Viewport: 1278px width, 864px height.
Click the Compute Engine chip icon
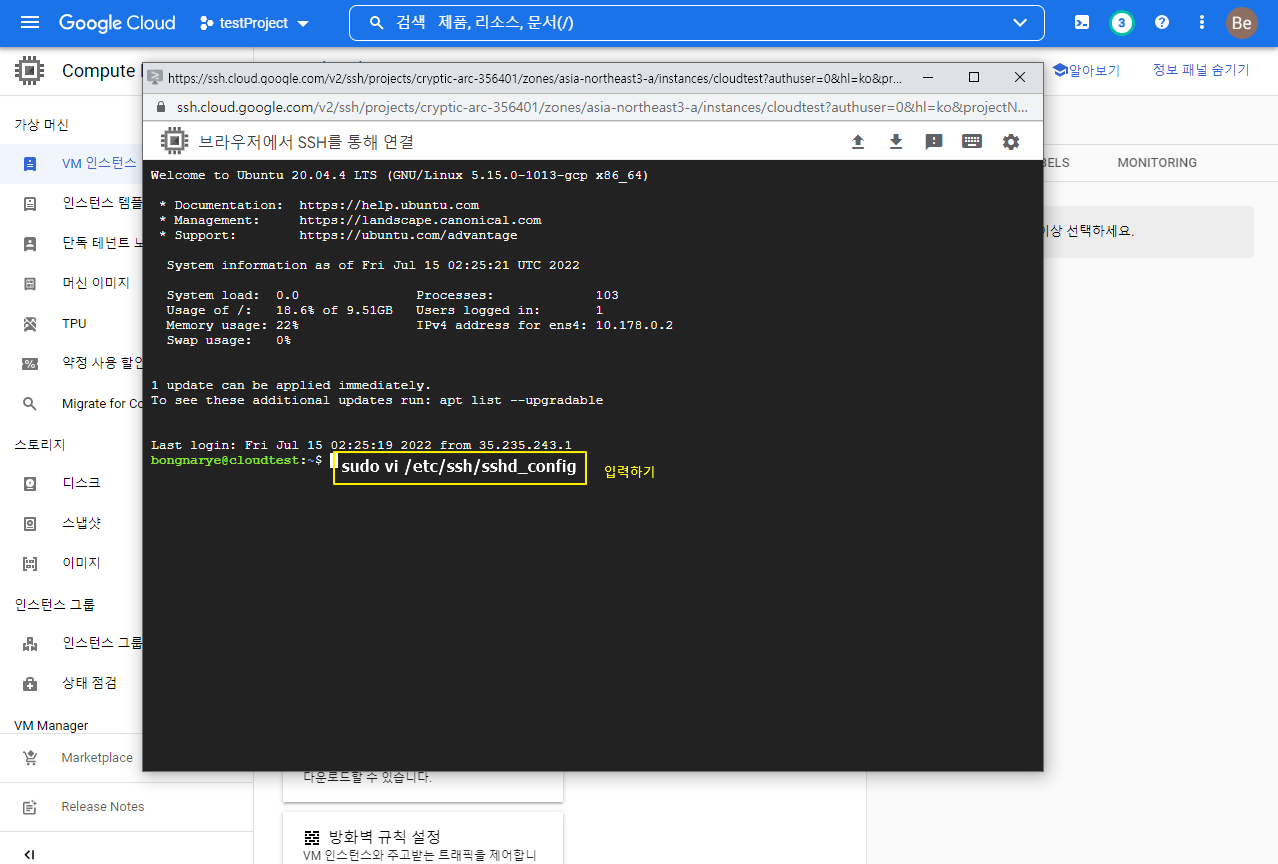click(x=30, y=70)
